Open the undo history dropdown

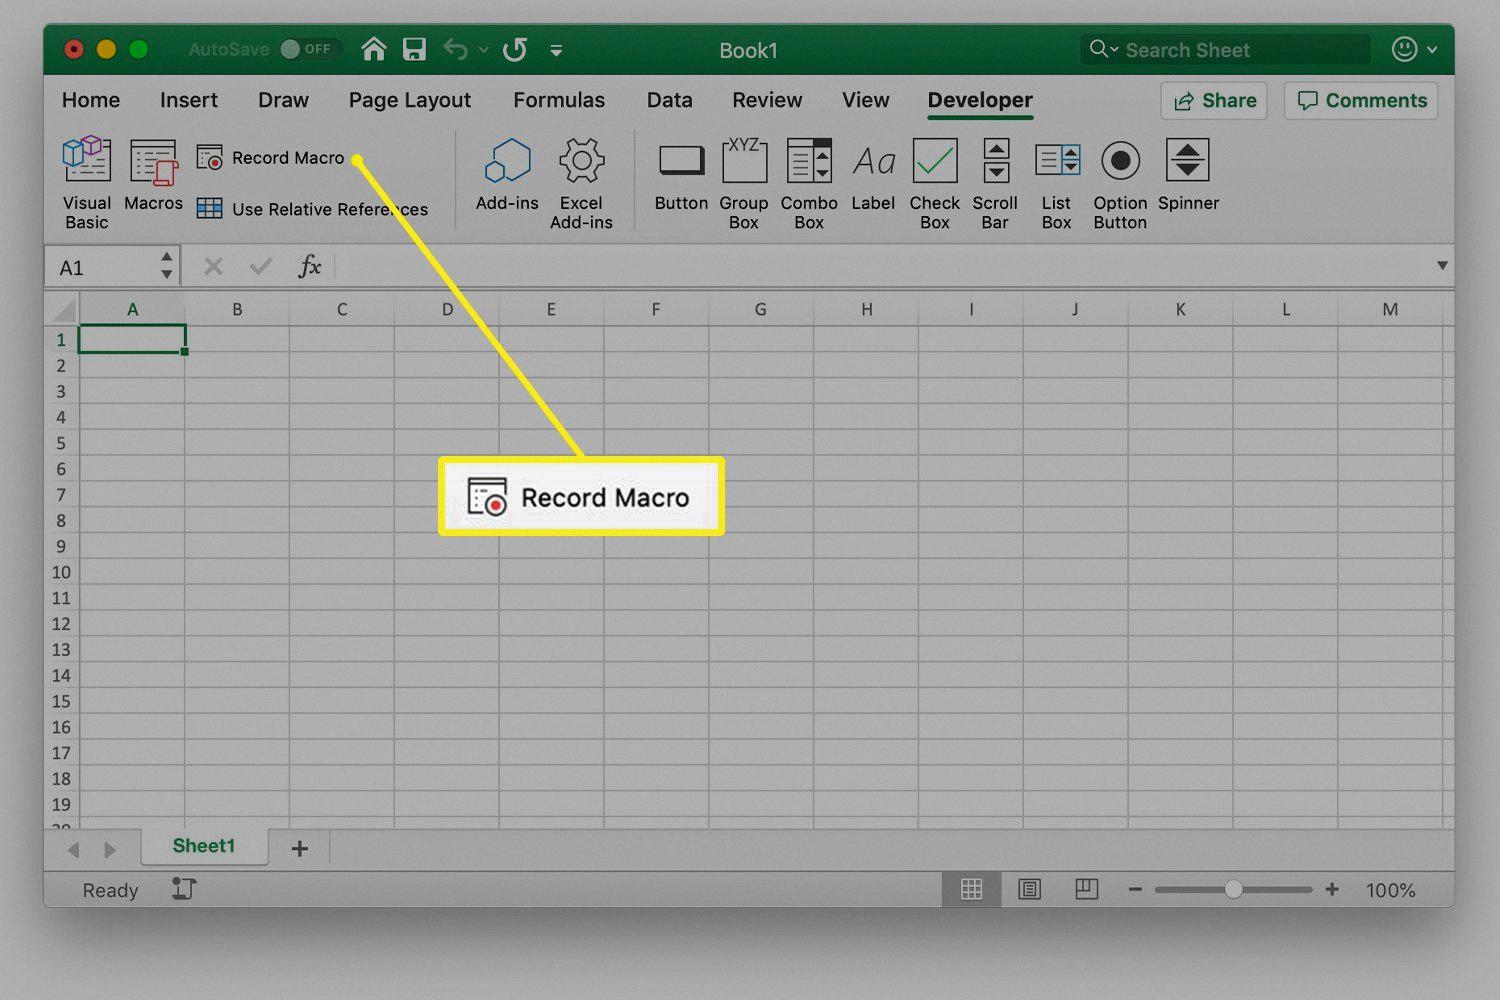click(x=484, y=50)
